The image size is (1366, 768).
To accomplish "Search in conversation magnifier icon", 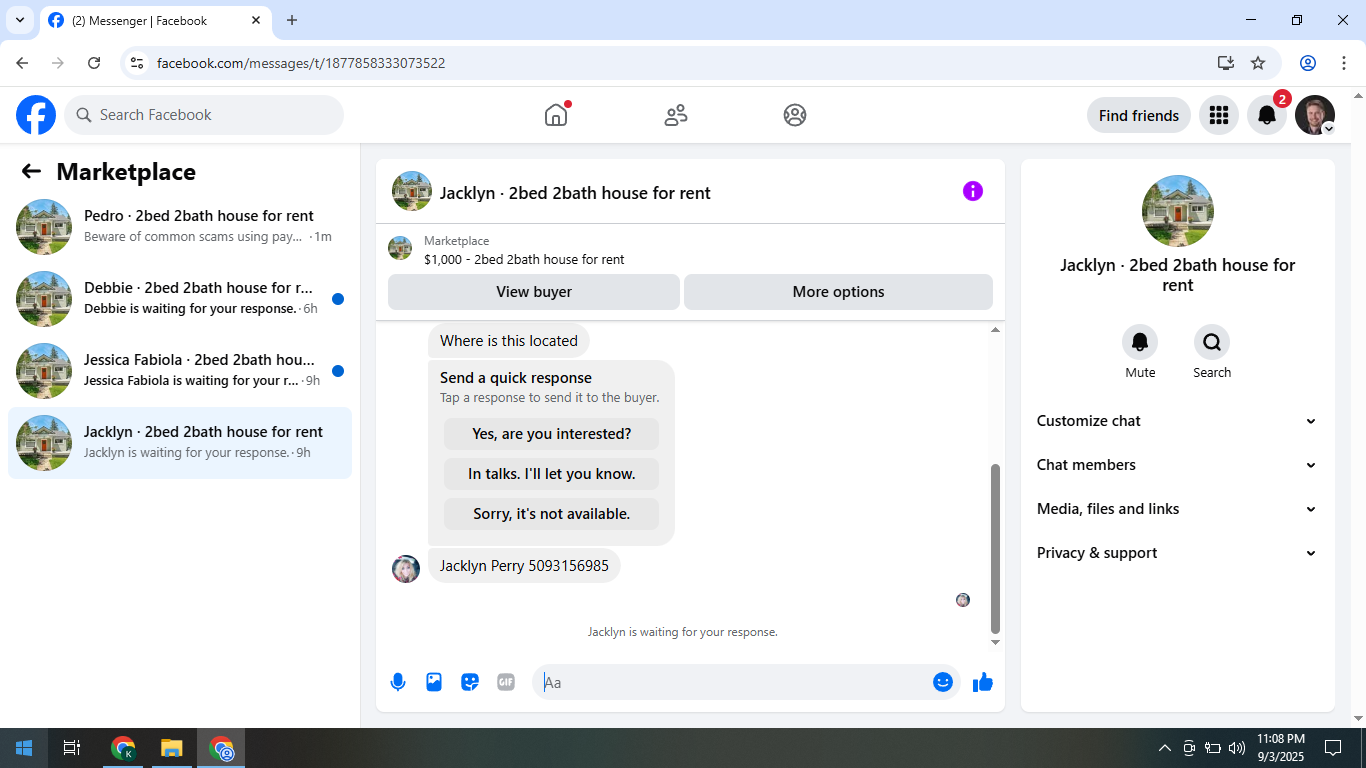I will 1212,343.
